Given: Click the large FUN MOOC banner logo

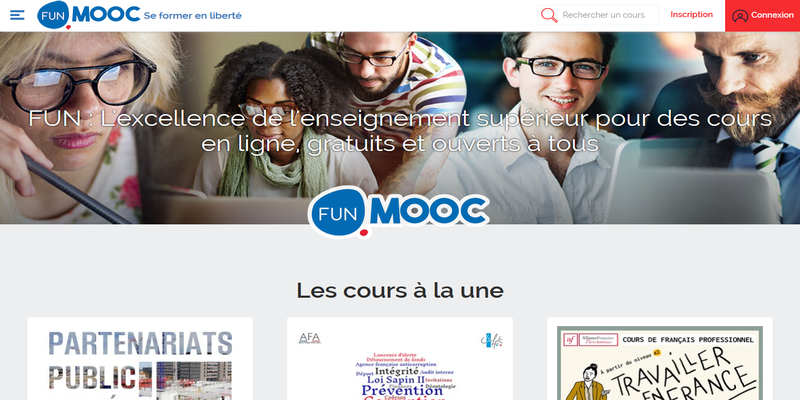Looking at the screenshot, I should [398, 212].
